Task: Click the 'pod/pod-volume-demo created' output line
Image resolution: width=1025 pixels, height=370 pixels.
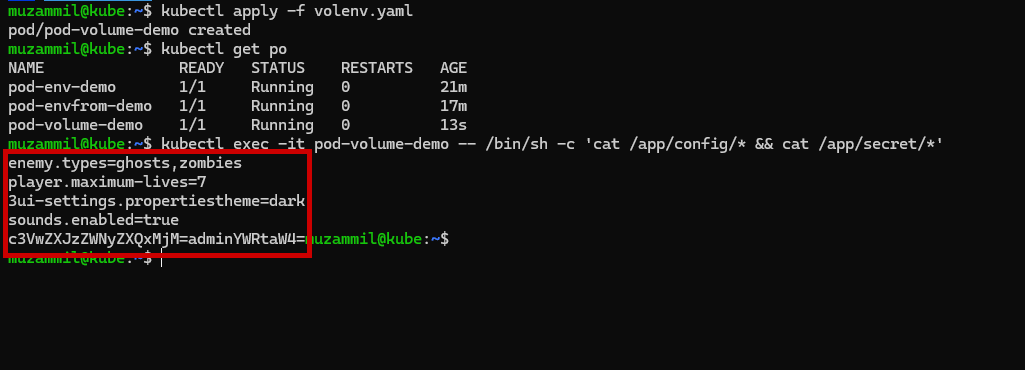Action: click(x=129, y=30)
